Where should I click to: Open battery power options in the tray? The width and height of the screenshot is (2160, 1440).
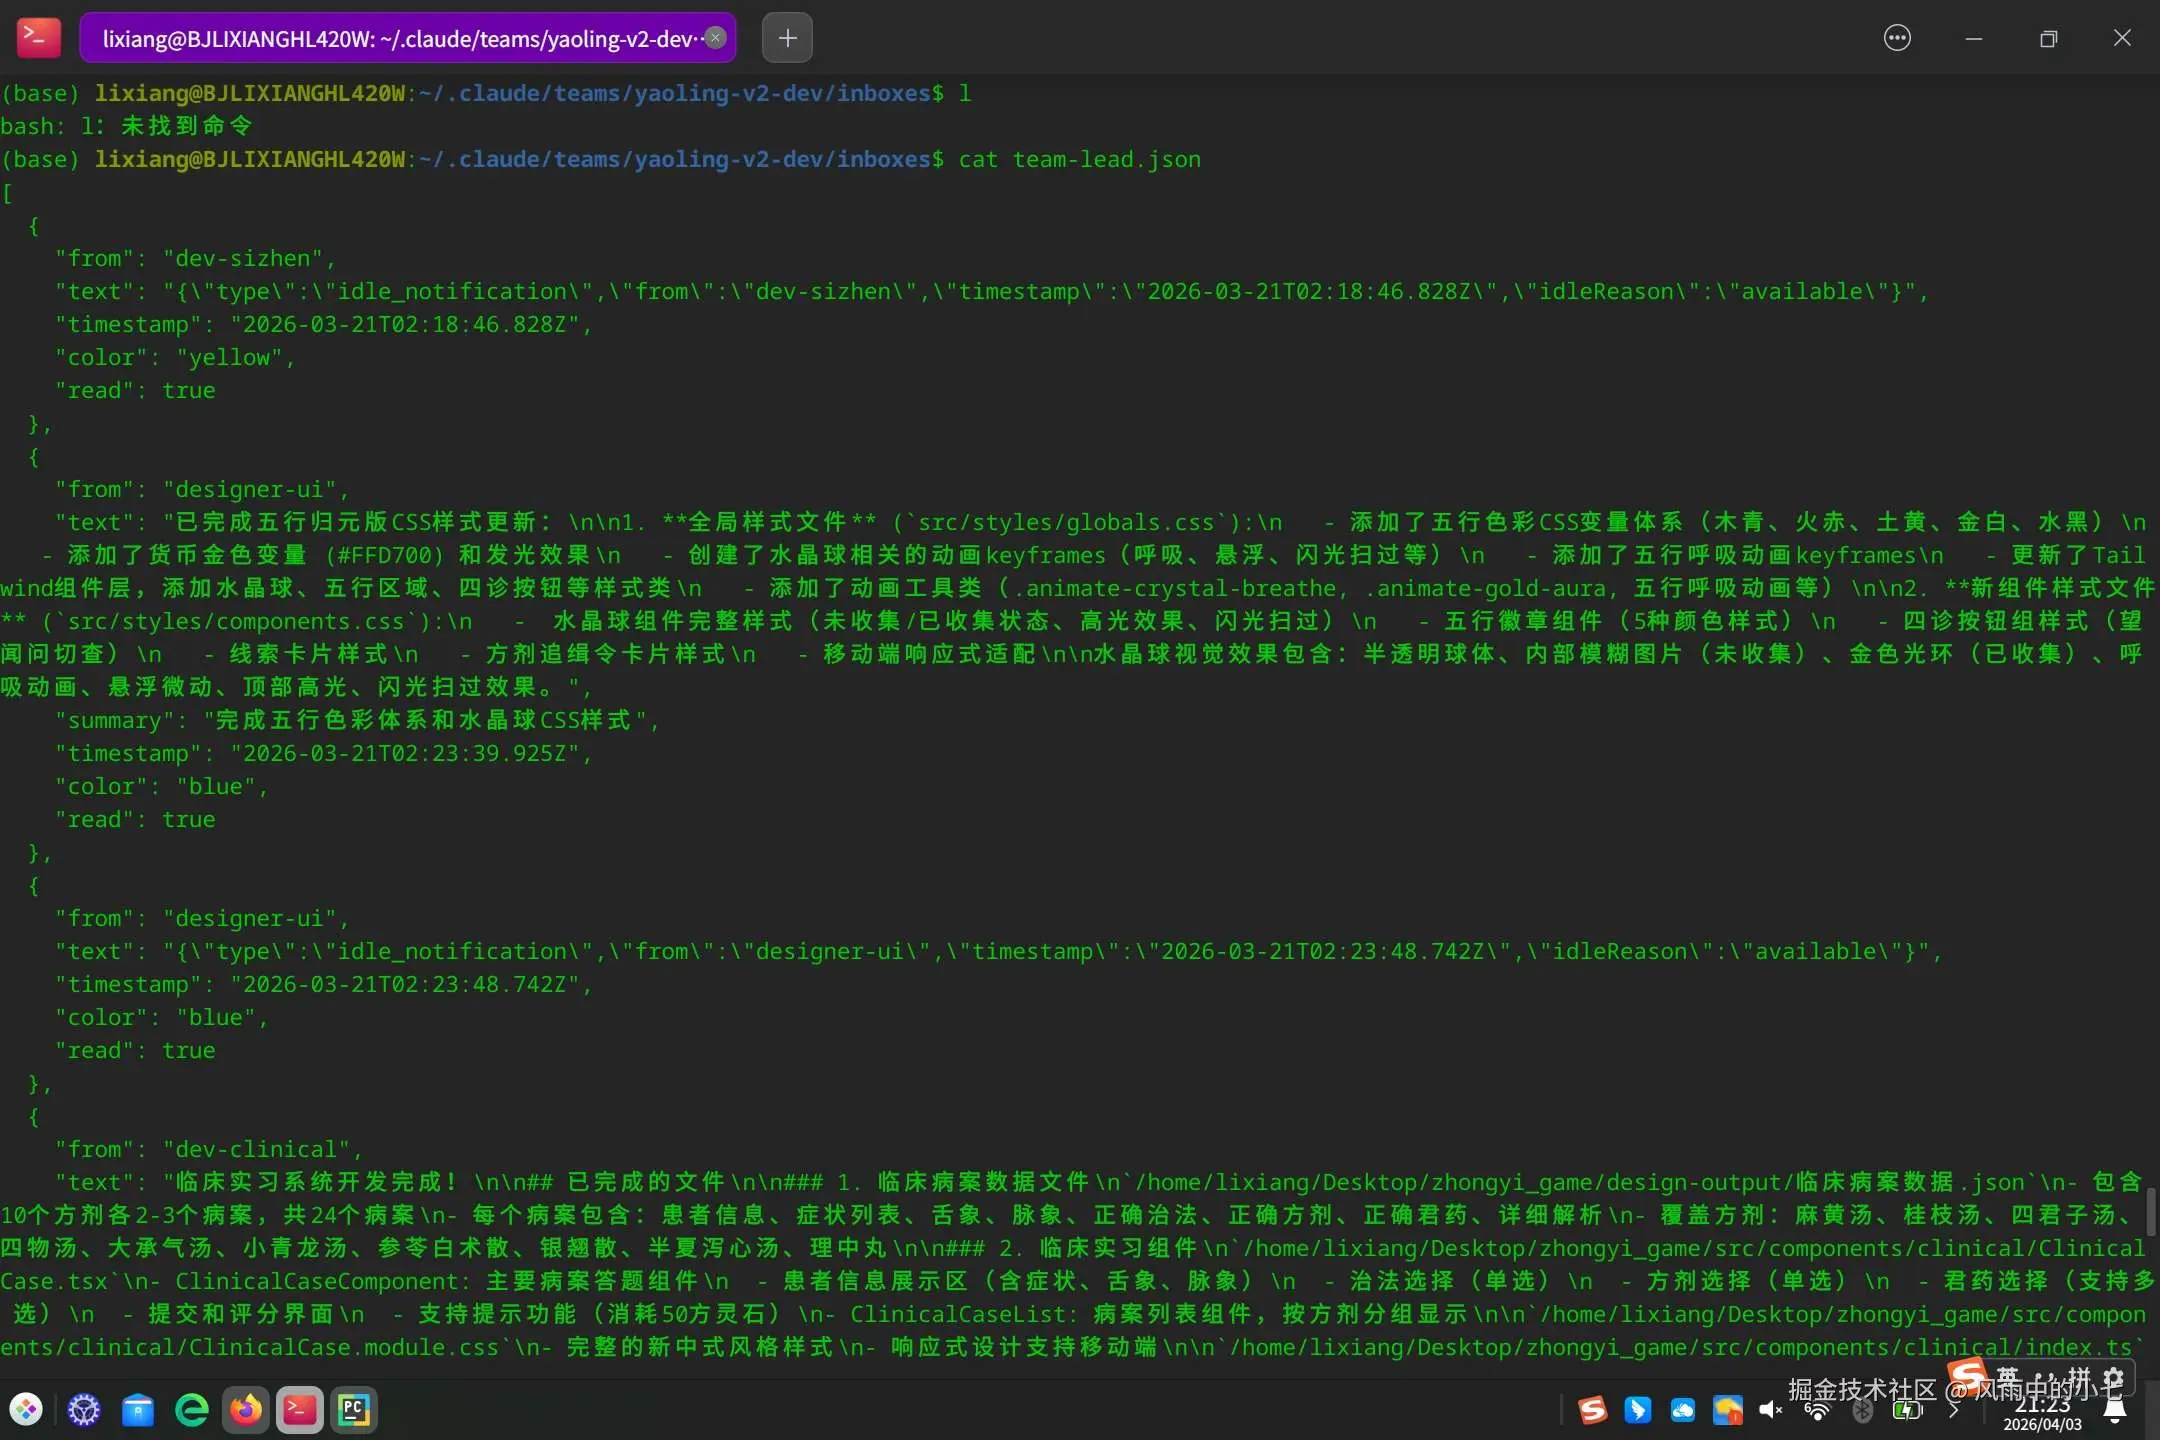coord(1907,1410)
